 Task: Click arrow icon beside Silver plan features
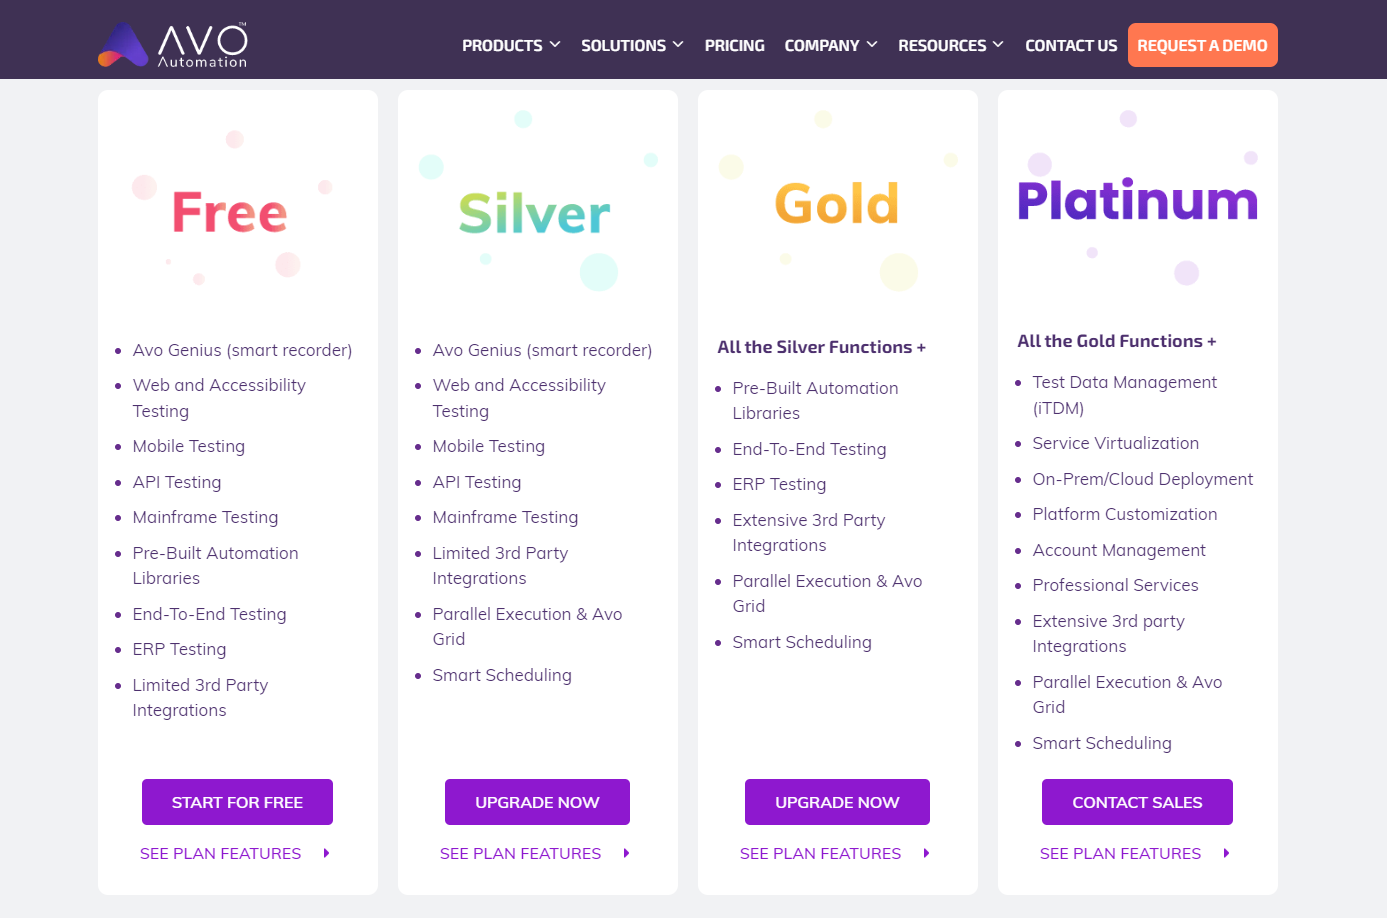coord(626,853)
